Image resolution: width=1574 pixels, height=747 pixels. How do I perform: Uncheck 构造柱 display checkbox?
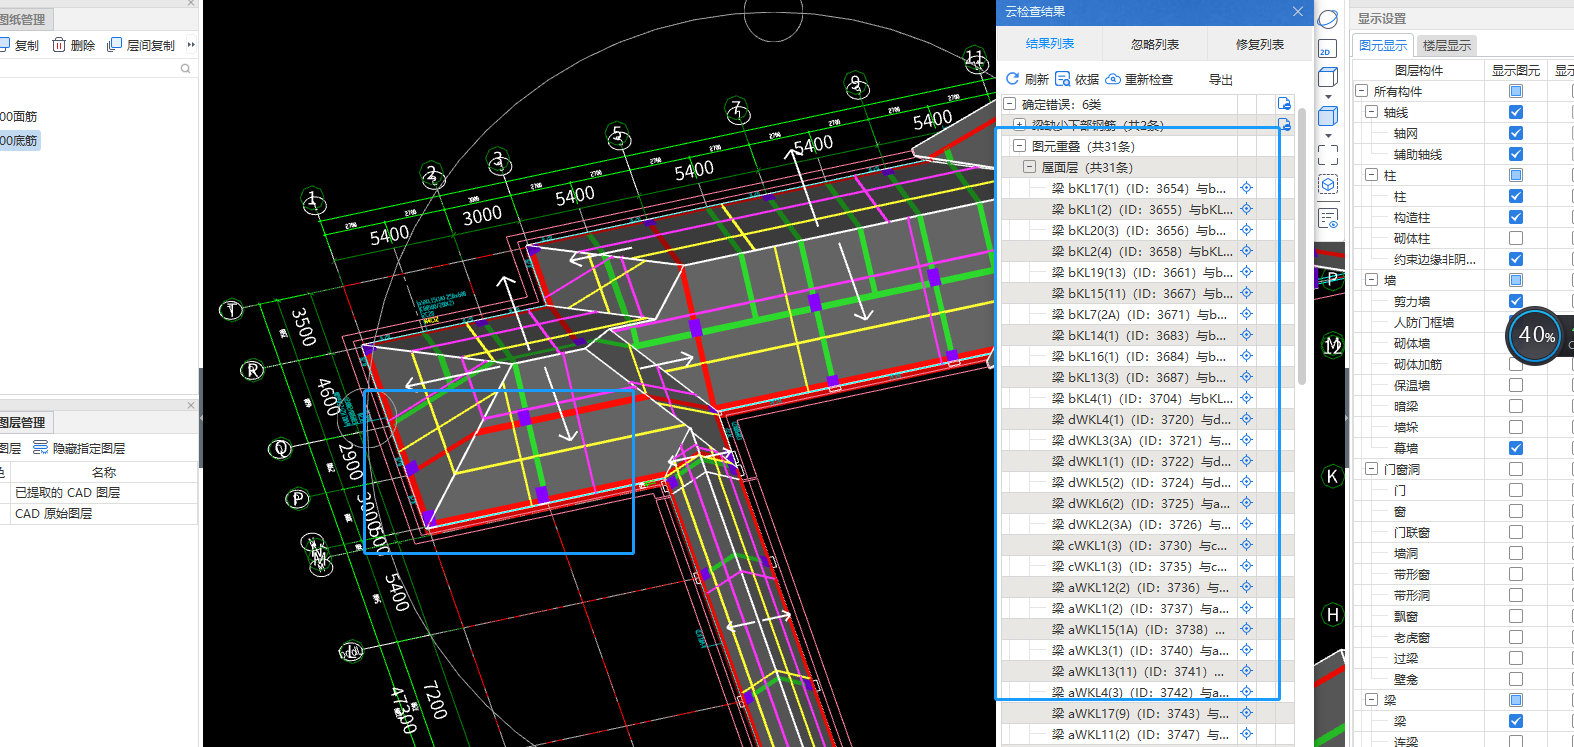(1516, 217)
